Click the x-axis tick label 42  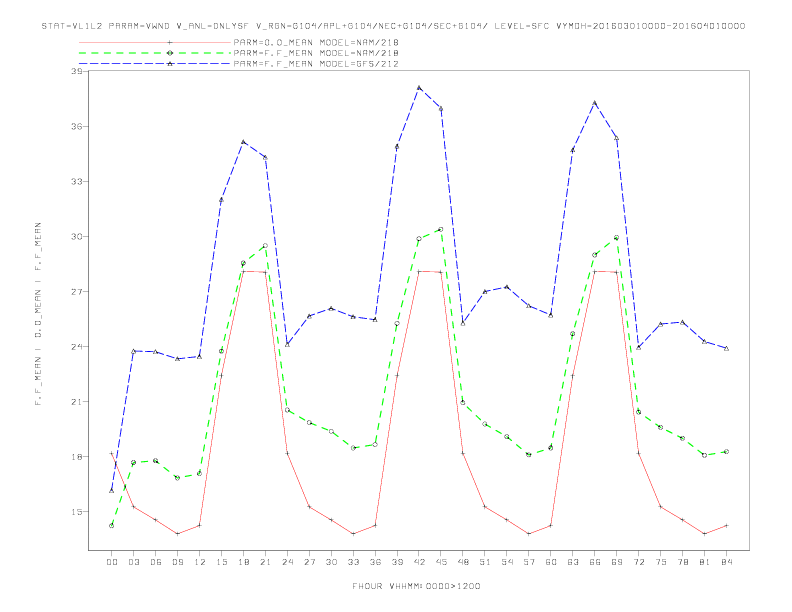(419, 562)
